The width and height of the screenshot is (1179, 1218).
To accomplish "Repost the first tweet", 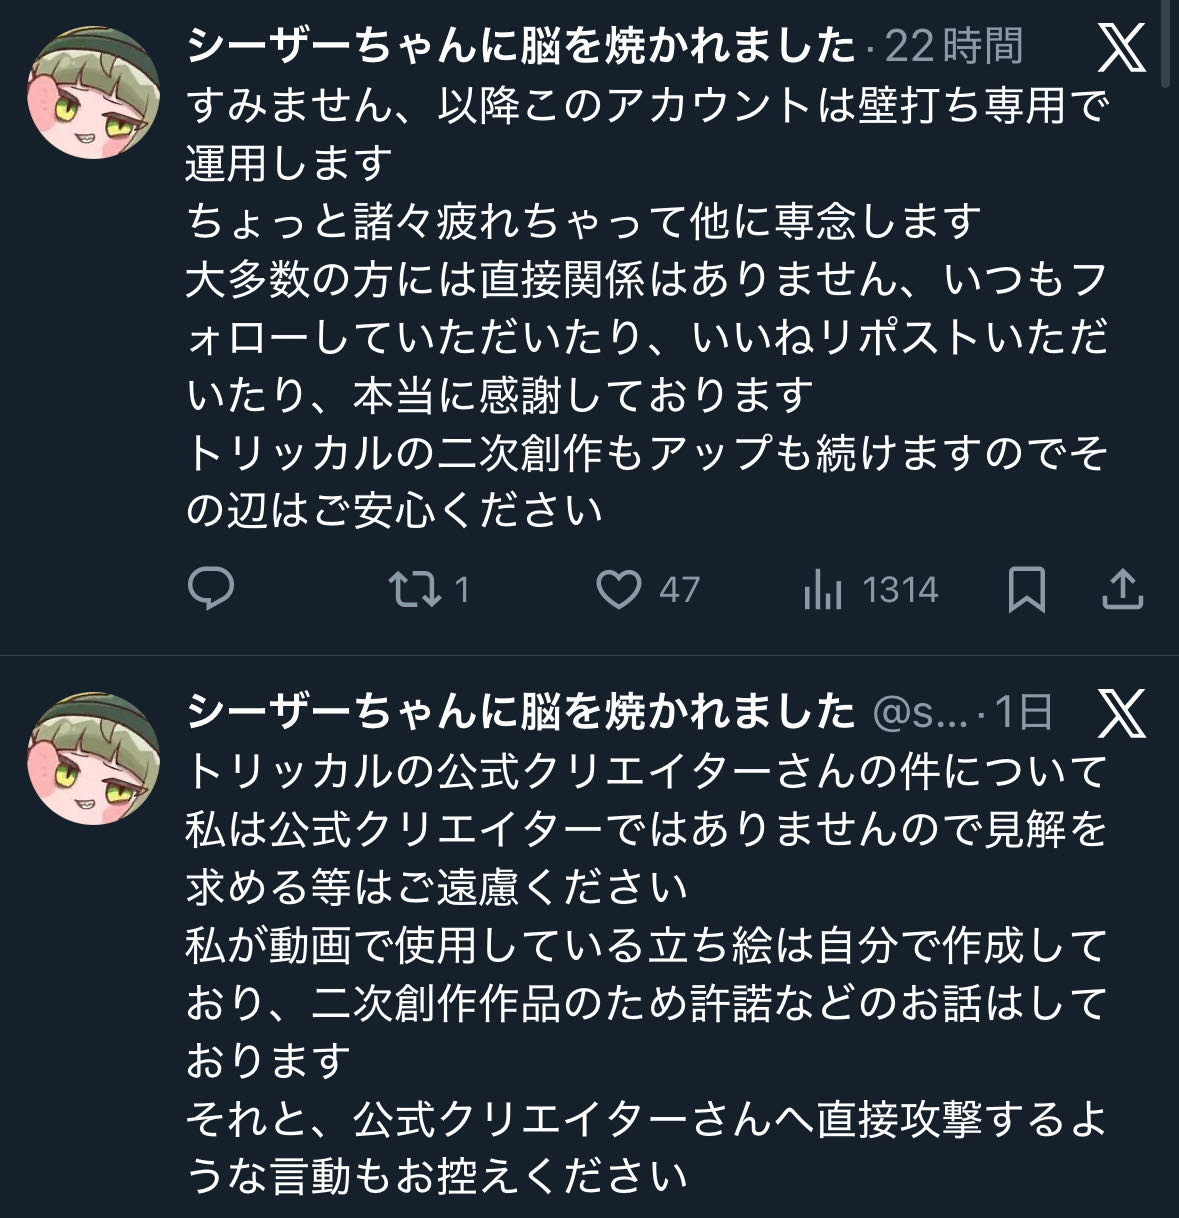I will (415, 589).
